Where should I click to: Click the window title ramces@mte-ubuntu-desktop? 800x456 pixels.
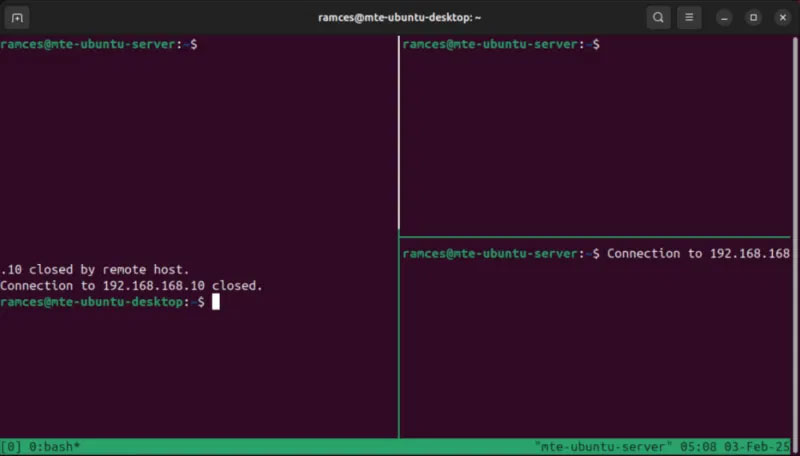pos(399,18)
